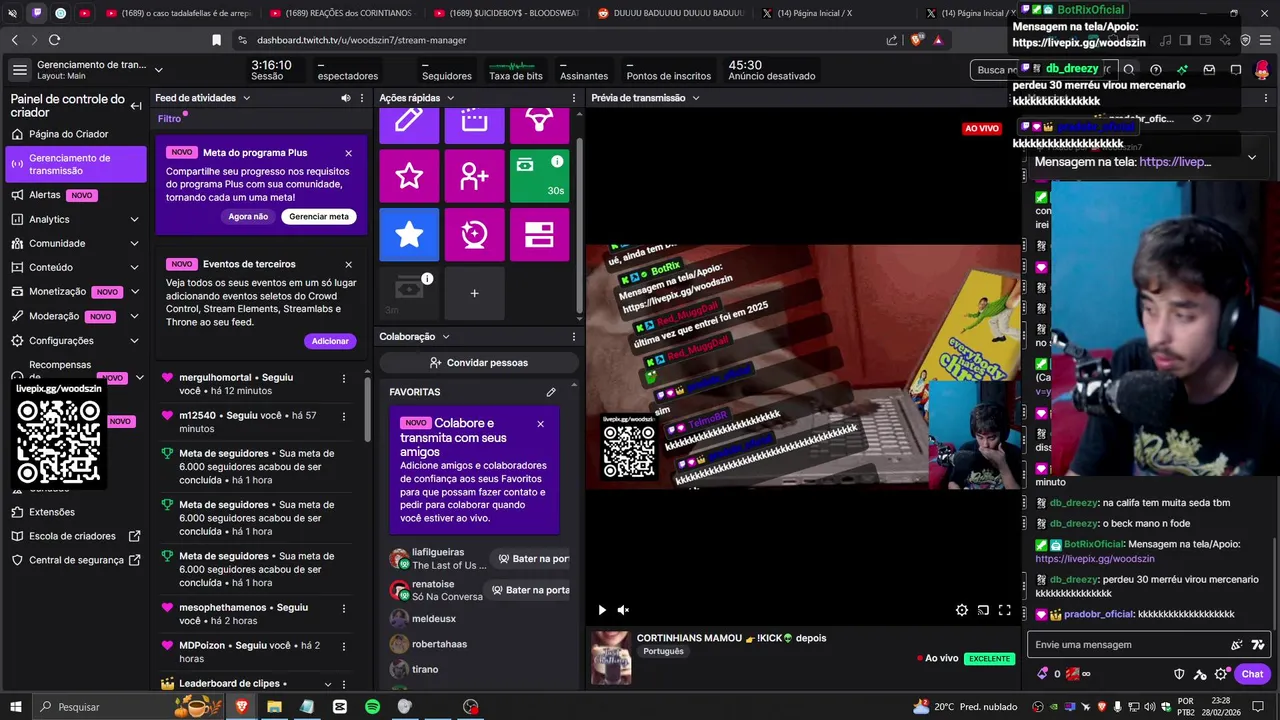Open Colaboração panel three-dot menu
The height and width of the screenshot is (720, 1280).
(574, 337)
